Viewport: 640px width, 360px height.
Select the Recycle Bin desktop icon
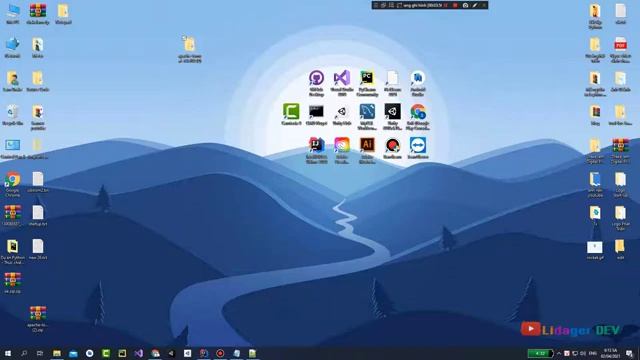tap(13, 114)
